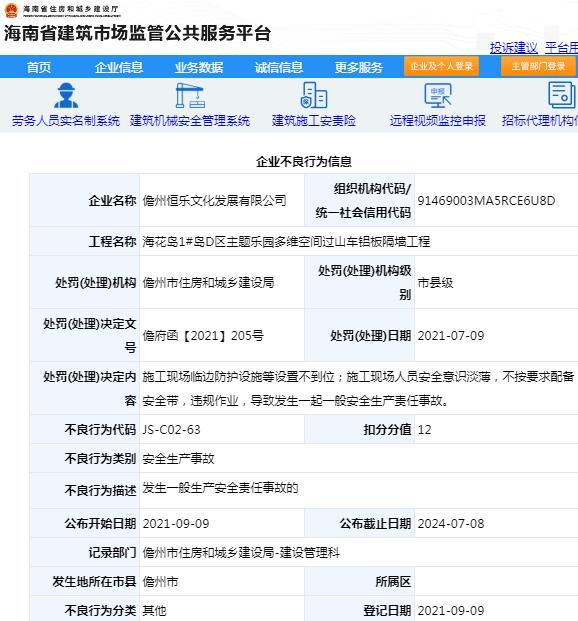Click the 记录部门 label cell
Screen dimensions: 578x621
point(85,553)
